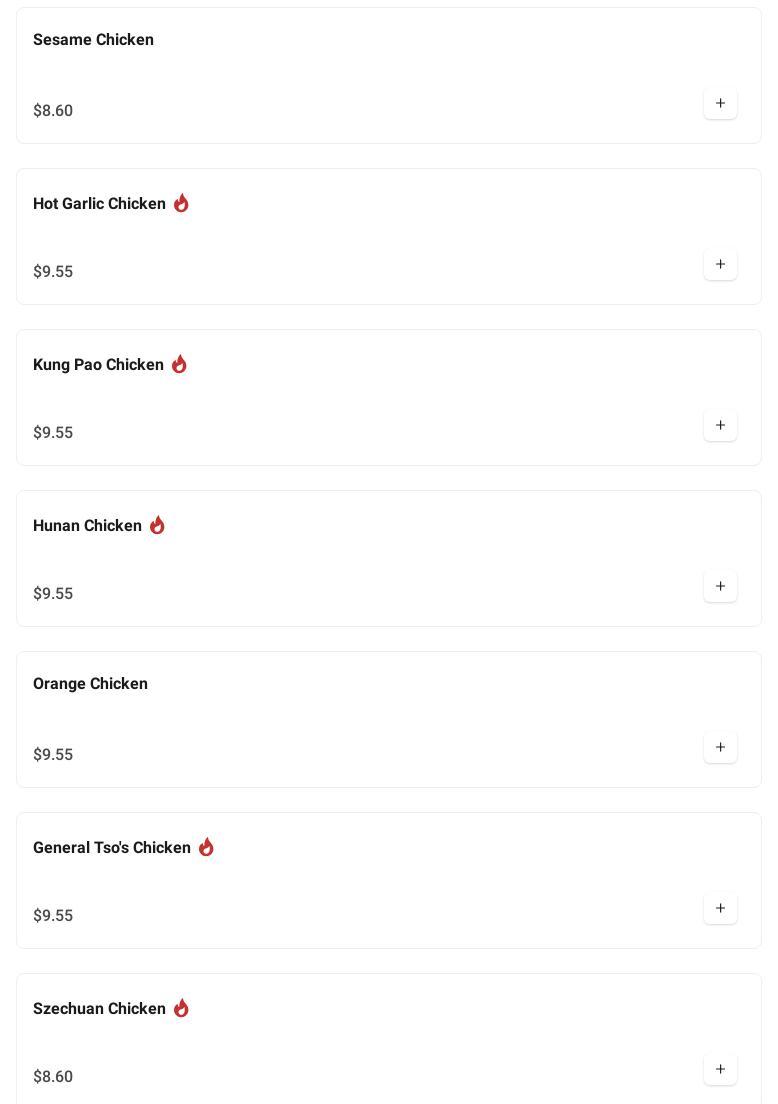Add Szechuan Chicken with the plus button
778x1104 pixels.
[x=720, y=1070]
